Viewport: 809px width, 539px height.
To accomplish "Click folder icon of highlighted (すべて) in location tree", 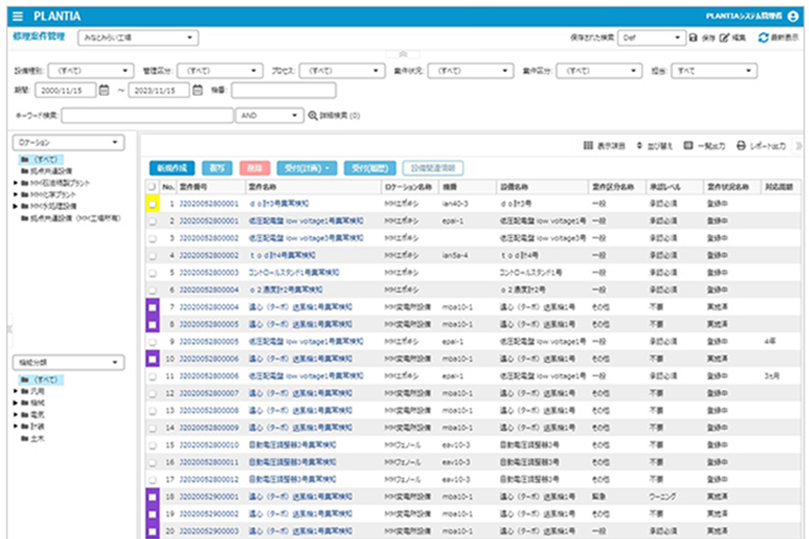I will click(x=24, y=159).
